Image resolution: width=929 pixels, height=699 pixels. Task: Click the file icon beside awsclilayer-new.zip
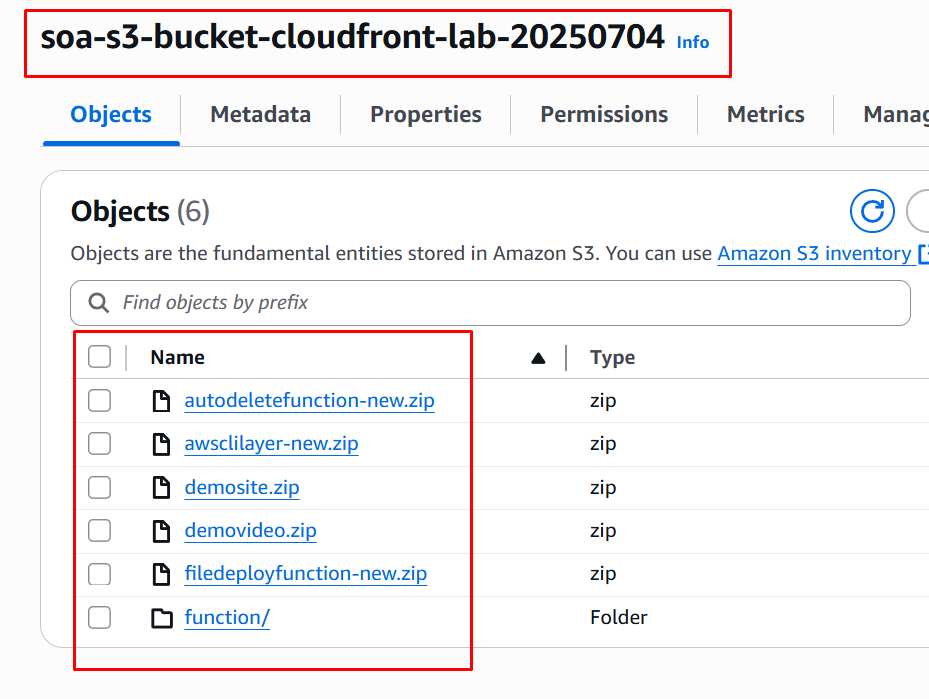(x=161, y=444)
